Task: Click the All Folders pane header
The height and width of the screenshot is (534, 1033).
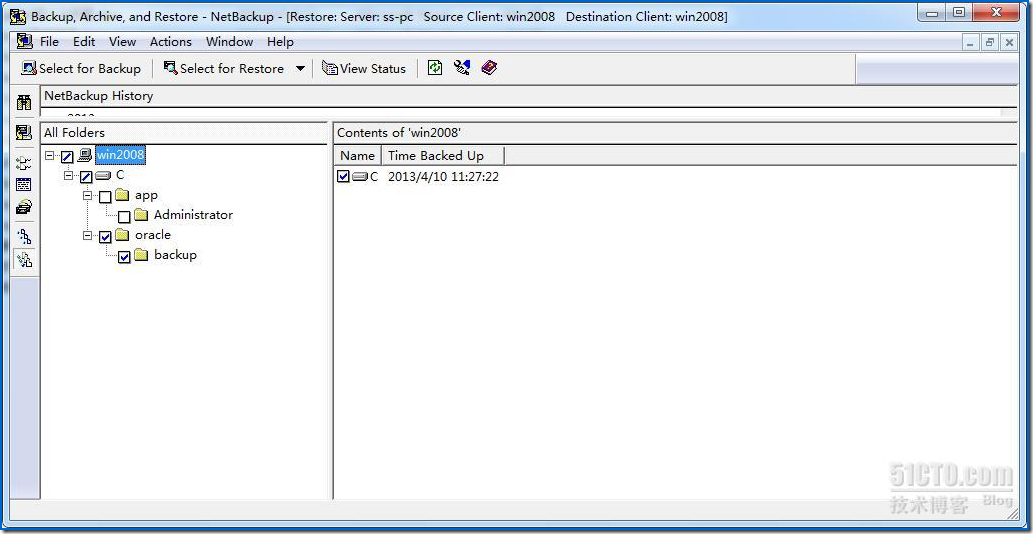Action: pos(184,133)
